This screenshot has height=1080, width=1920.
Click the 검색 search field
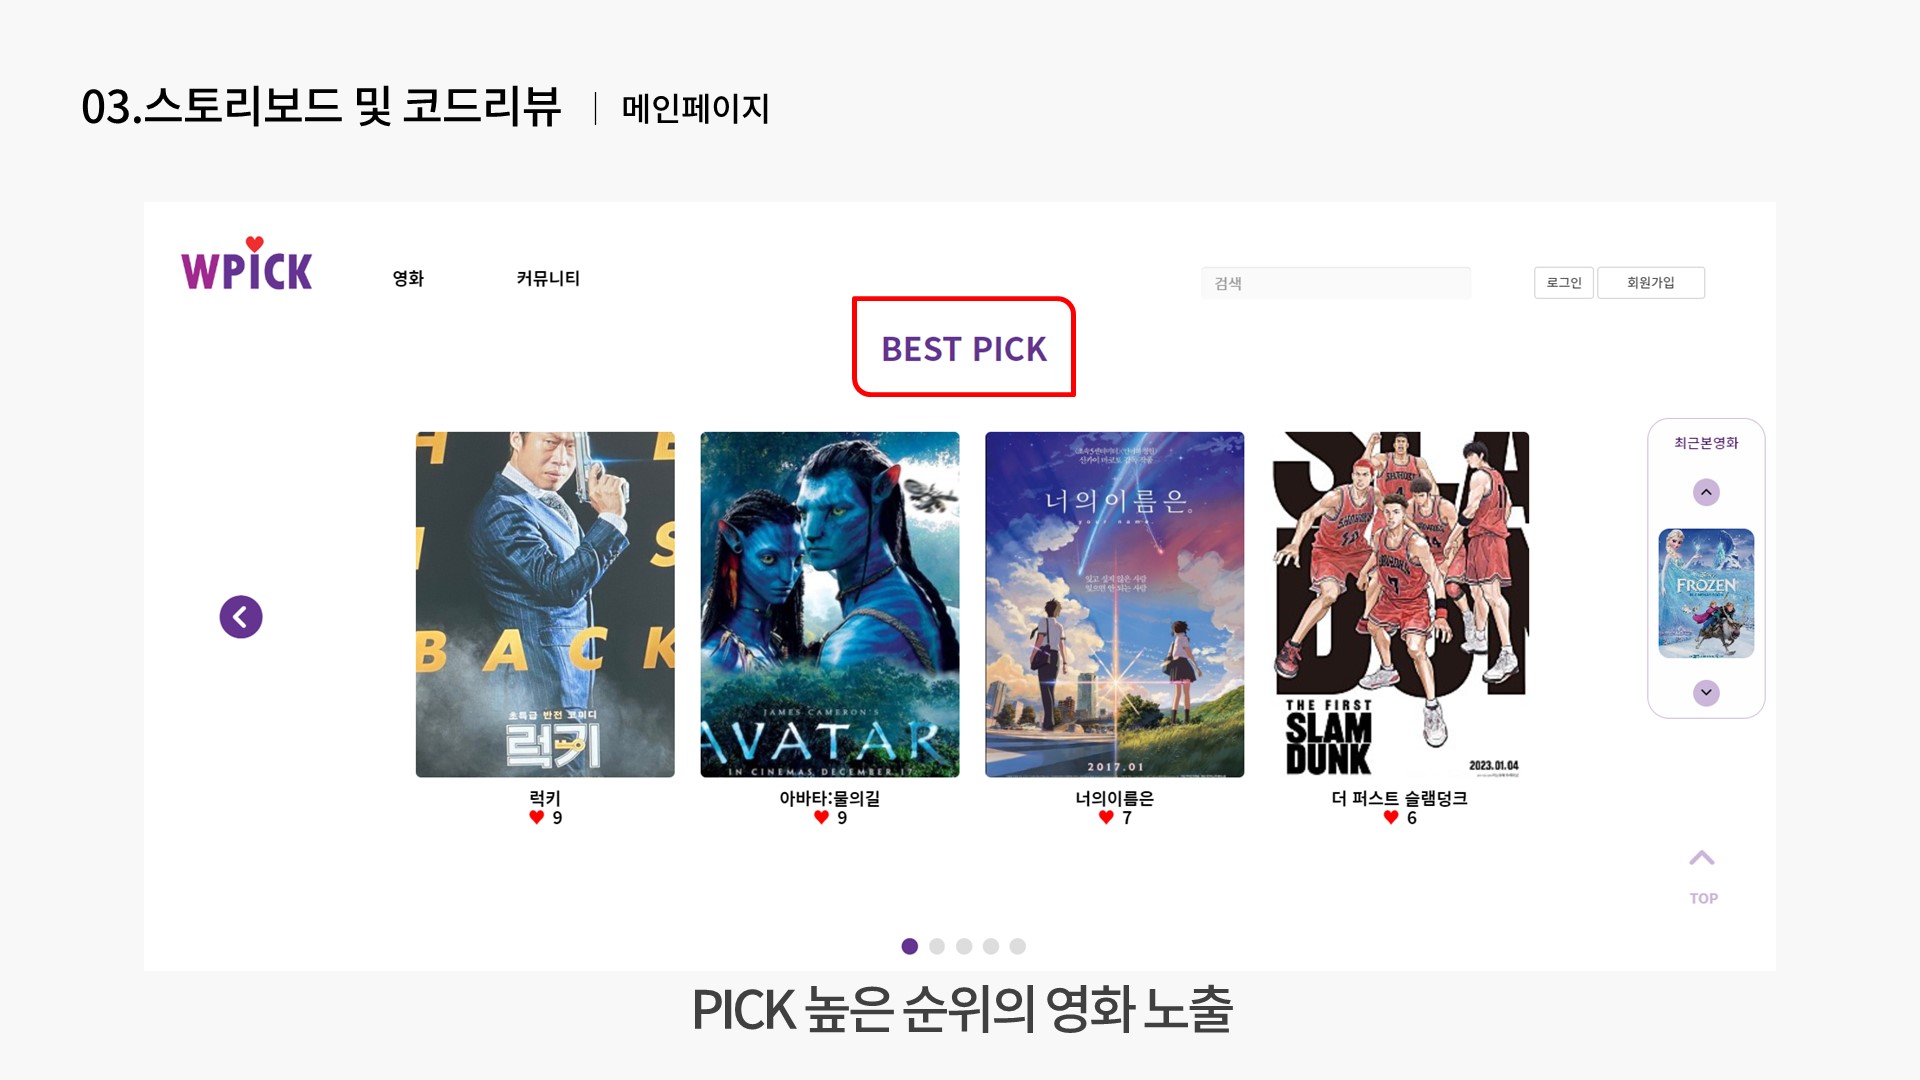1336,283
